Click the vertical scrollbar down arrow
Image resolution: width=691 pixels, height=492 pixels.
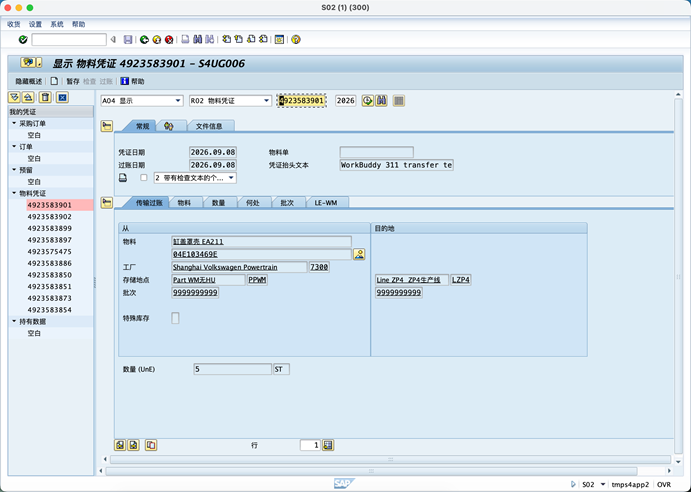point(678,462)
